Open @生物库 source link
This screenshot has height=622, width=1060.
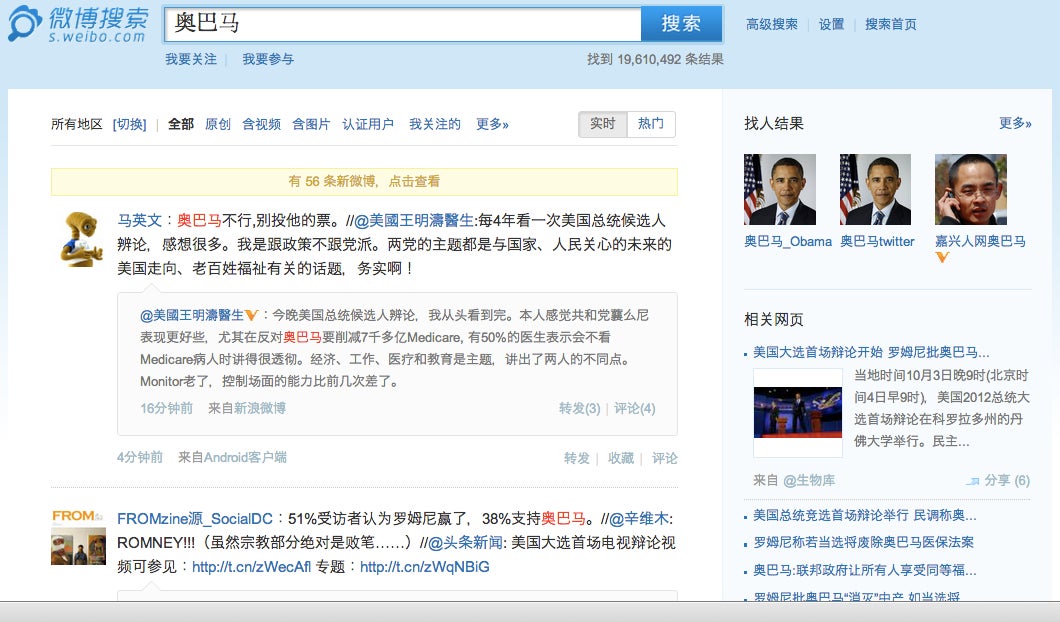809,480
